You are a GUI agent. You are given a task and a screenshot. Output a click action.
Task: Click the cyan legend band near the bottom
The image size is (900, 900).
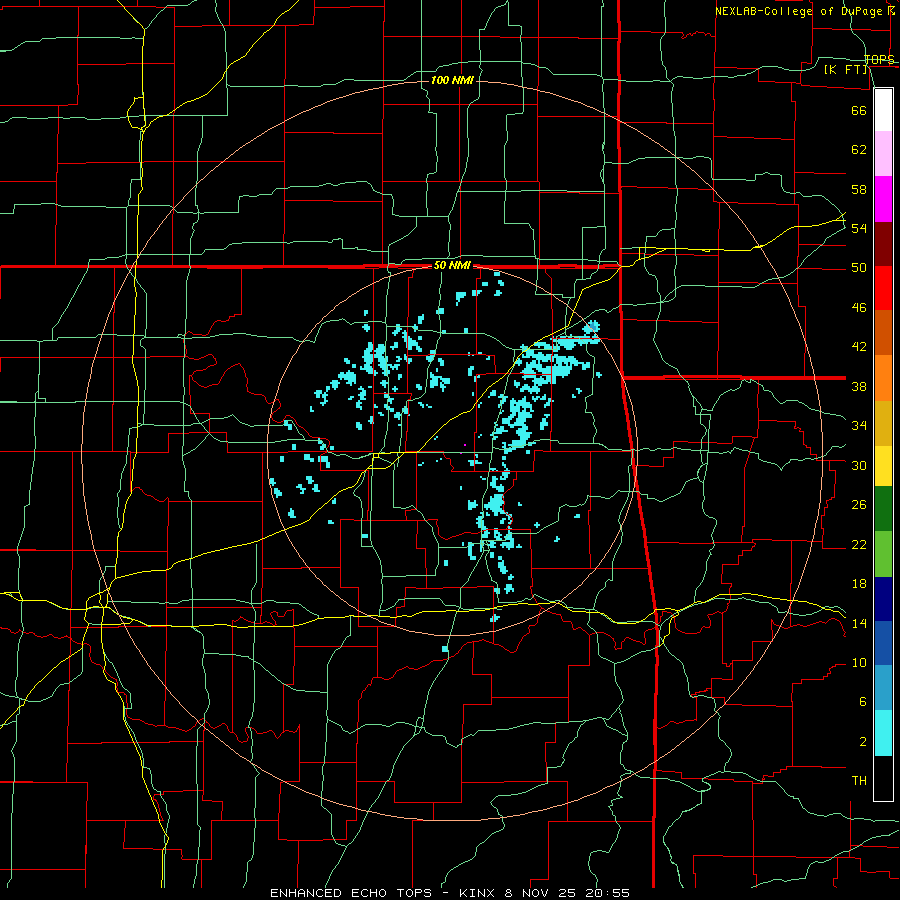coord(883,733)
